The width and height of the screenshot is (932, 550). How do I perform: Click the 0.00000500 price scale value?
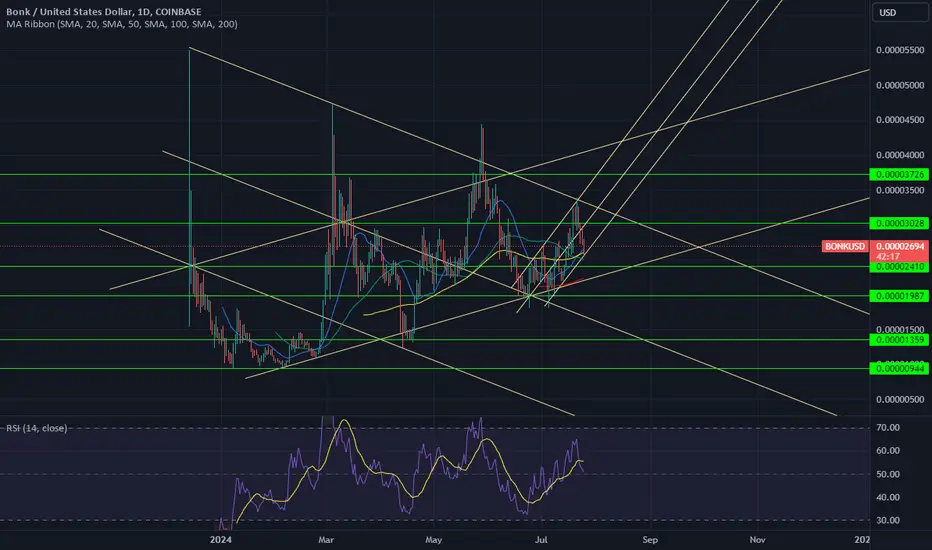tap(900, 400)
